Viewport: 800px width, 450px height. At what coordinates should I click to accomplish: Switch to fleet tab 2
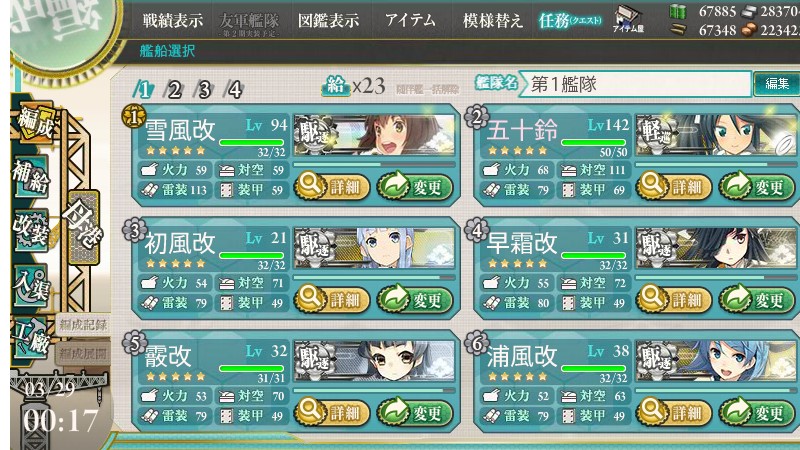(x=174, y=90)
